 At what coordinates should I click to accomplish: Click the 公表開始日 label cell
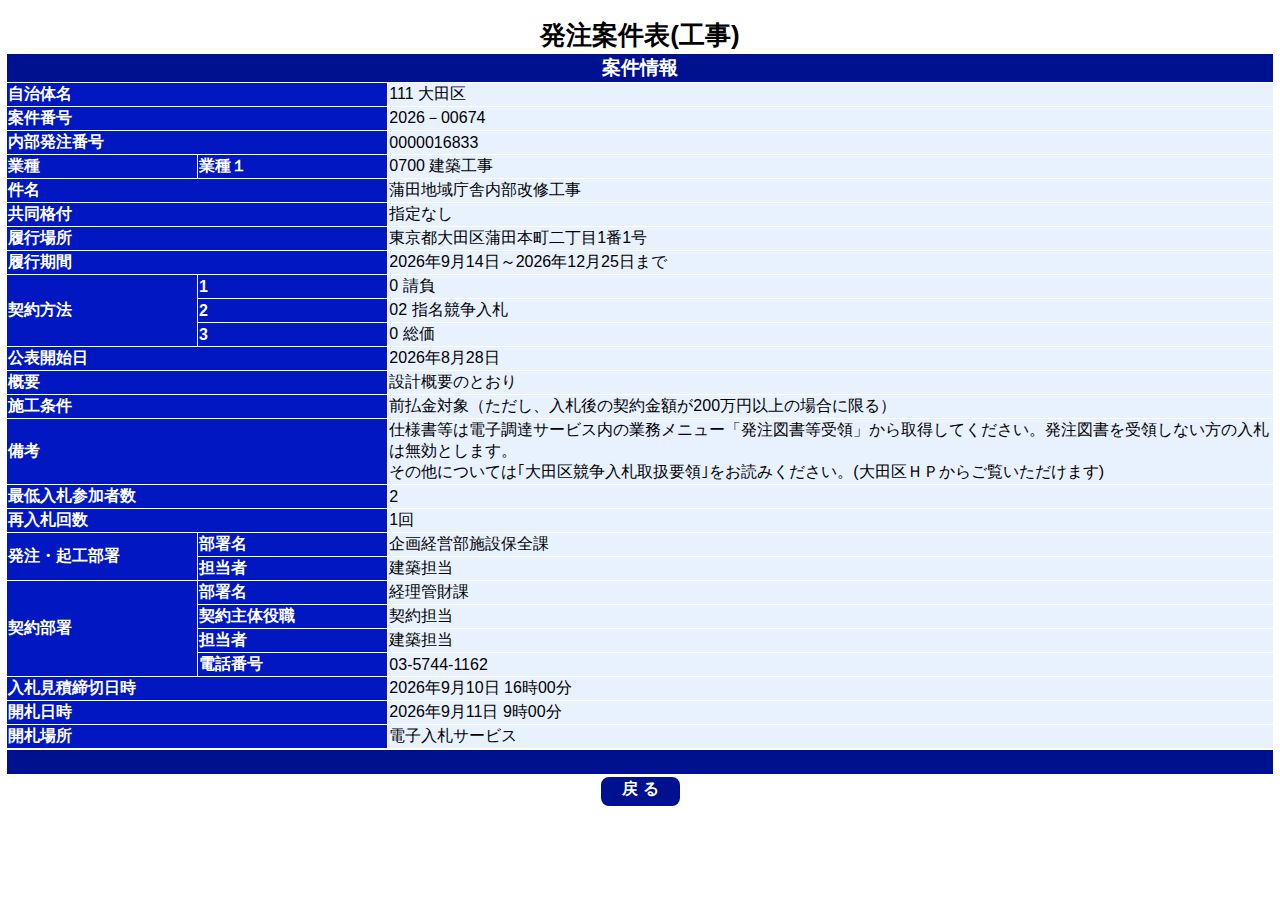click(197, 358)
